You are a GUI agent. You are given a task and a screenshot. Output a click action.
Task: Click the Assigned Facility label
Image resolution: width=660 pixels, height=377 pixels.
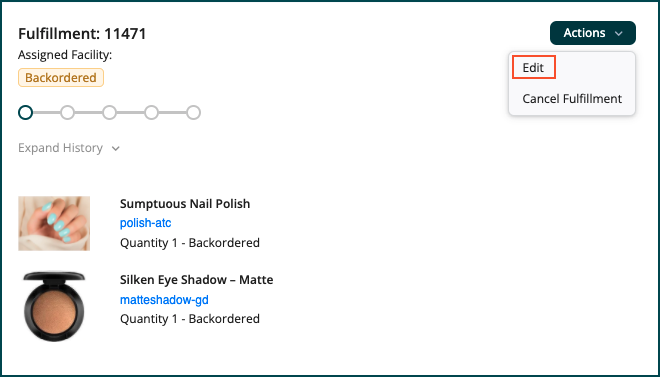pyautogui.click(x=65, y=55)
